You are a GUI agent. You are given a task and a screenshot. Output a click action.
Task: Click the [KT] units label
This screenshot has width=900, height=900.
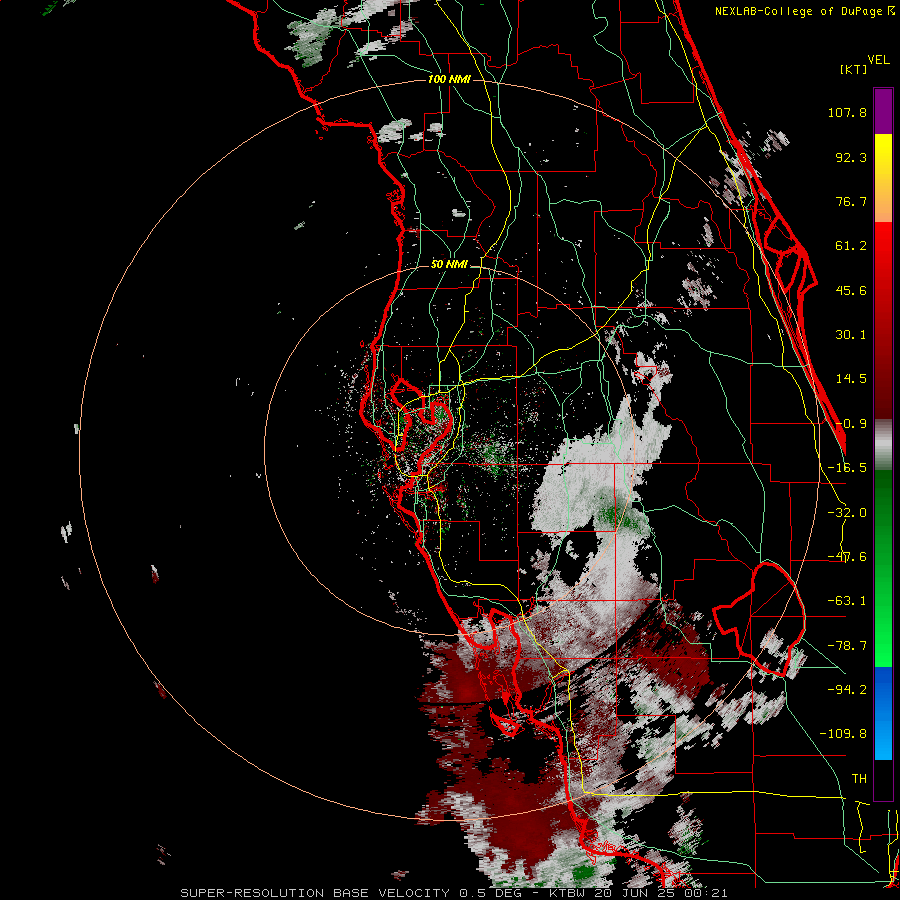[853, 69]
